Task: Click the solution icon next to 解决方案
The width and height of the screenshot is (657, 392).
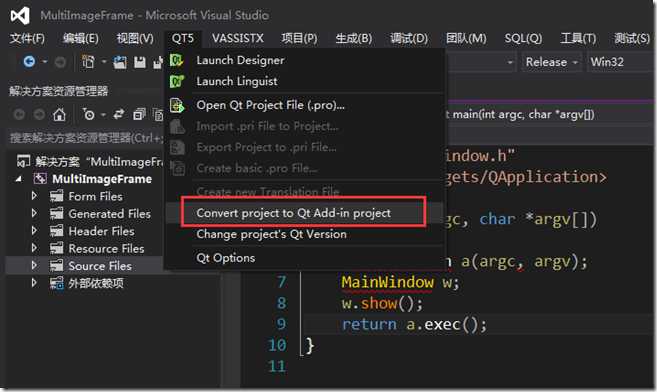Action: [23, 161]
